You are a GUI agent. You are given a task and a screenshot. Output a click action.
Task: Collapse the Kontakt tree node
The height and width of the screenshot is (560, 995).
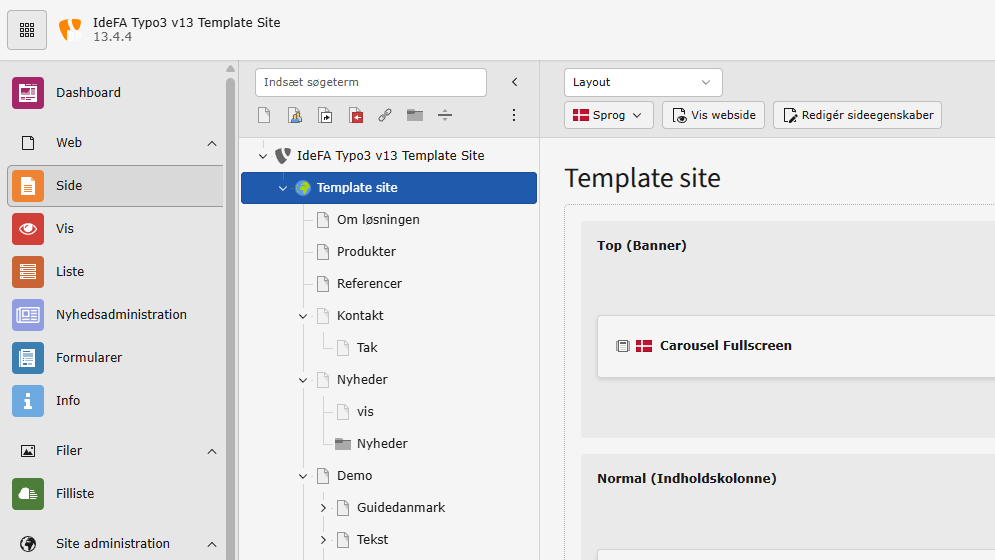point(303,316)
